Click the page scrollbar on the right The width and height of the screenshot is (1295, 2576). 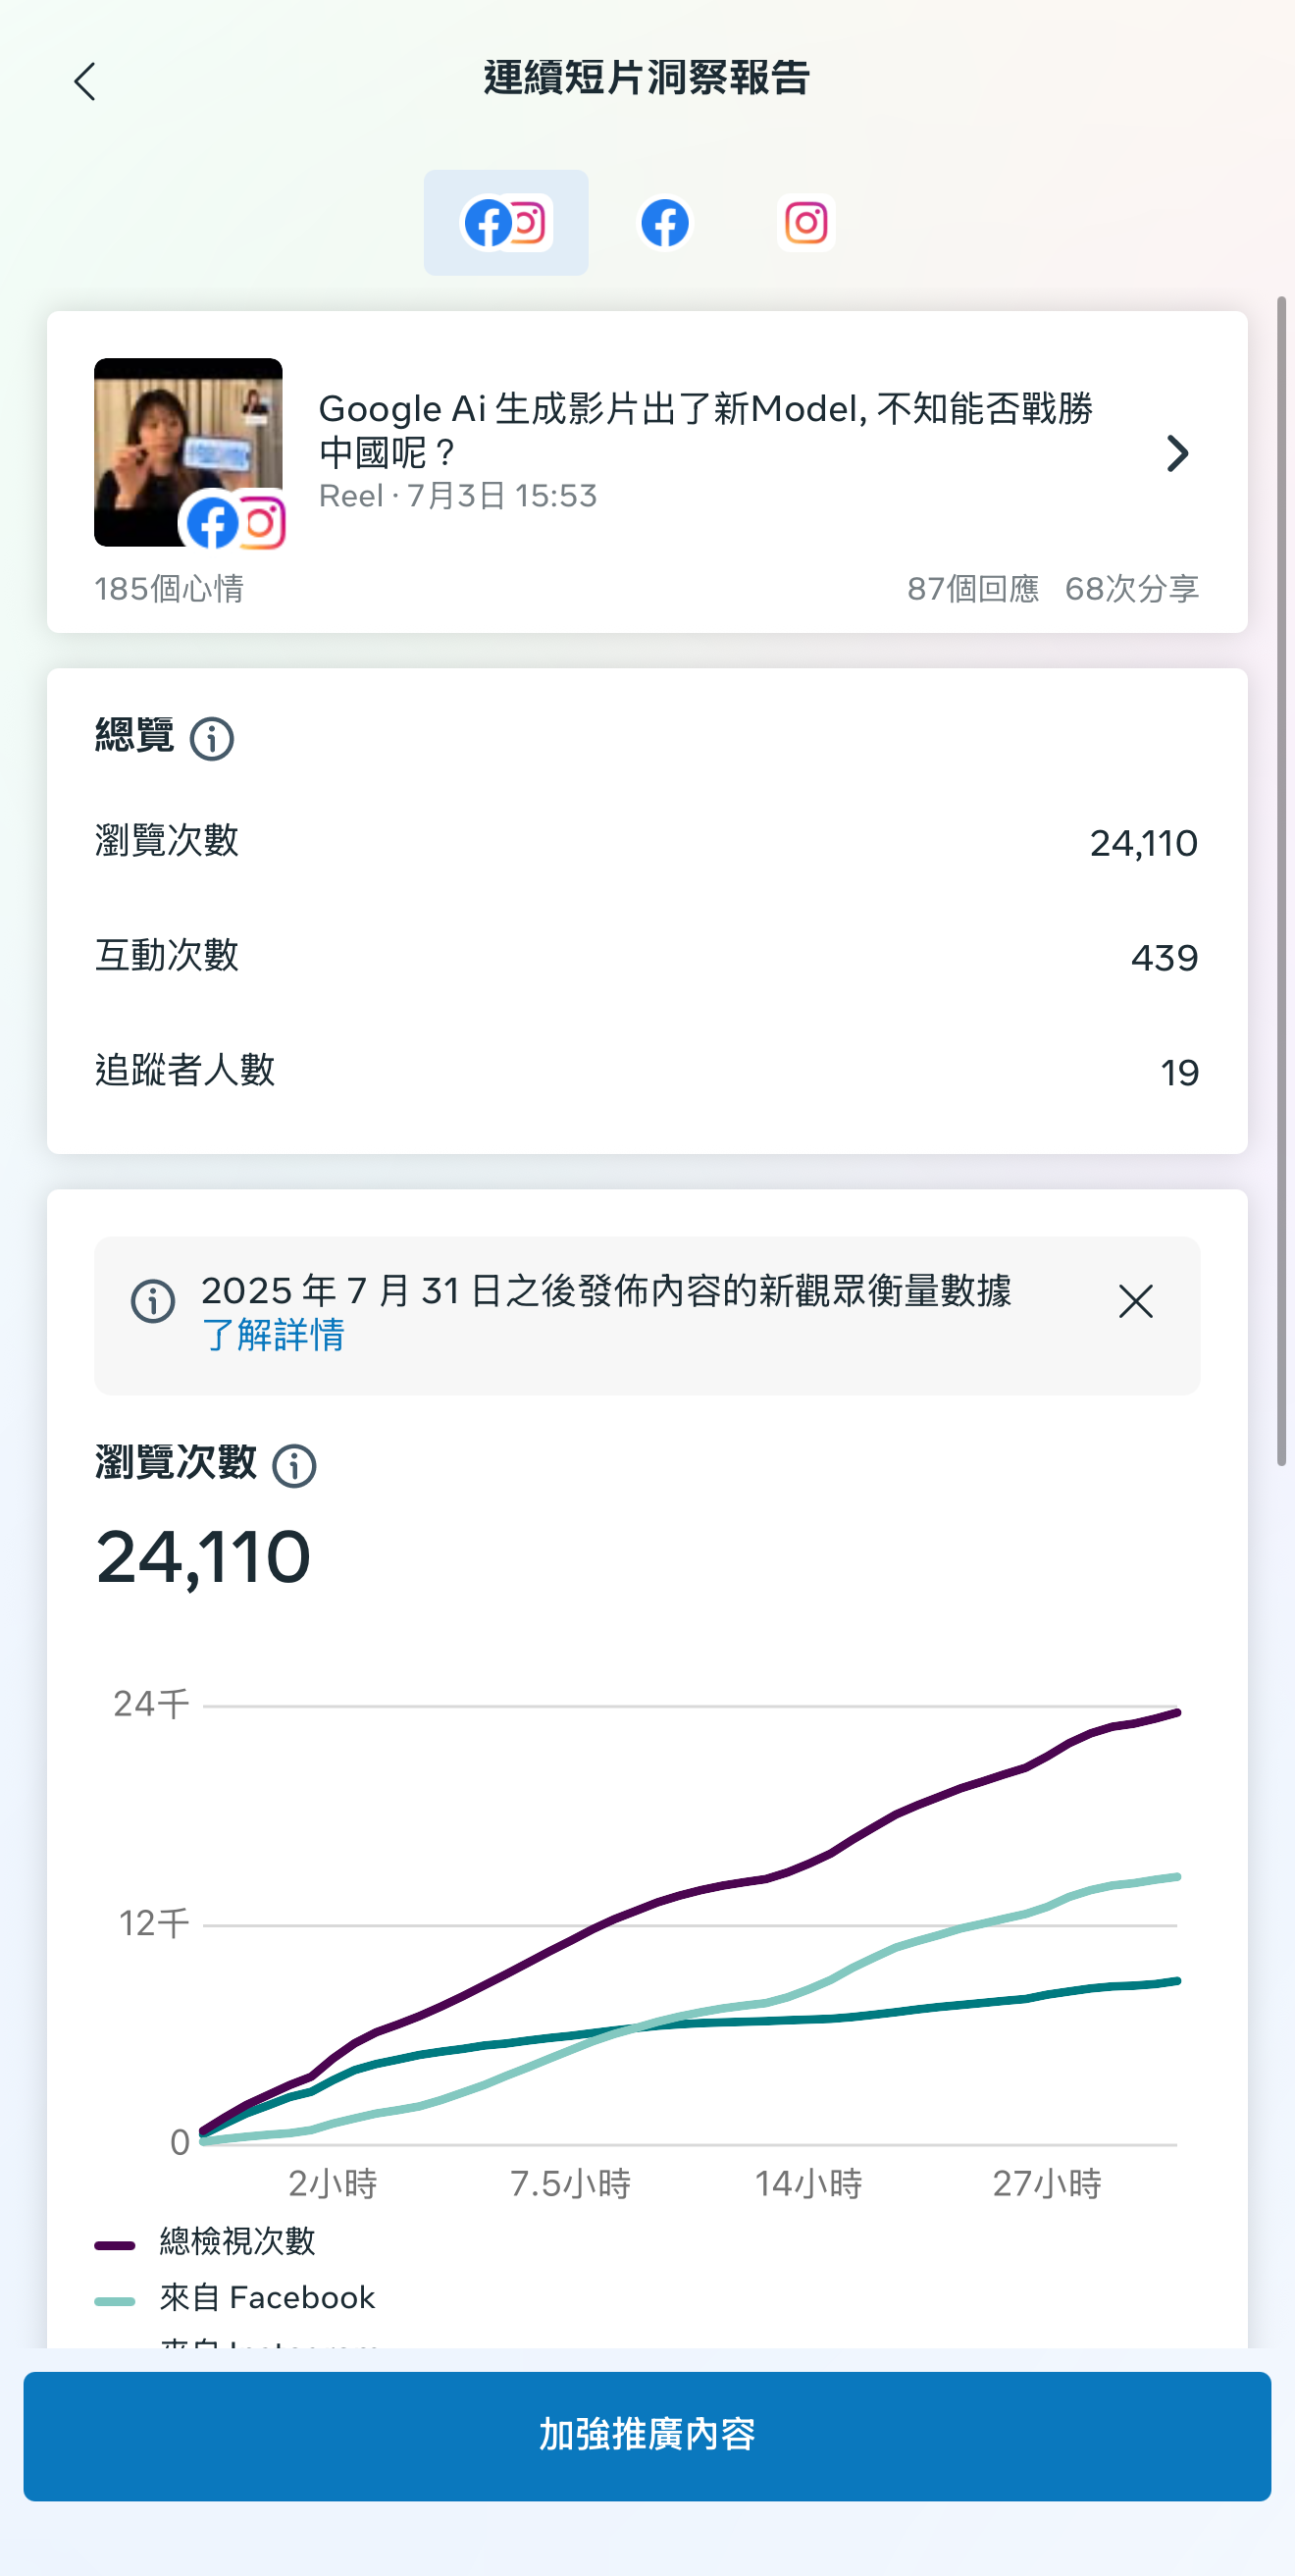(1281, 880)
